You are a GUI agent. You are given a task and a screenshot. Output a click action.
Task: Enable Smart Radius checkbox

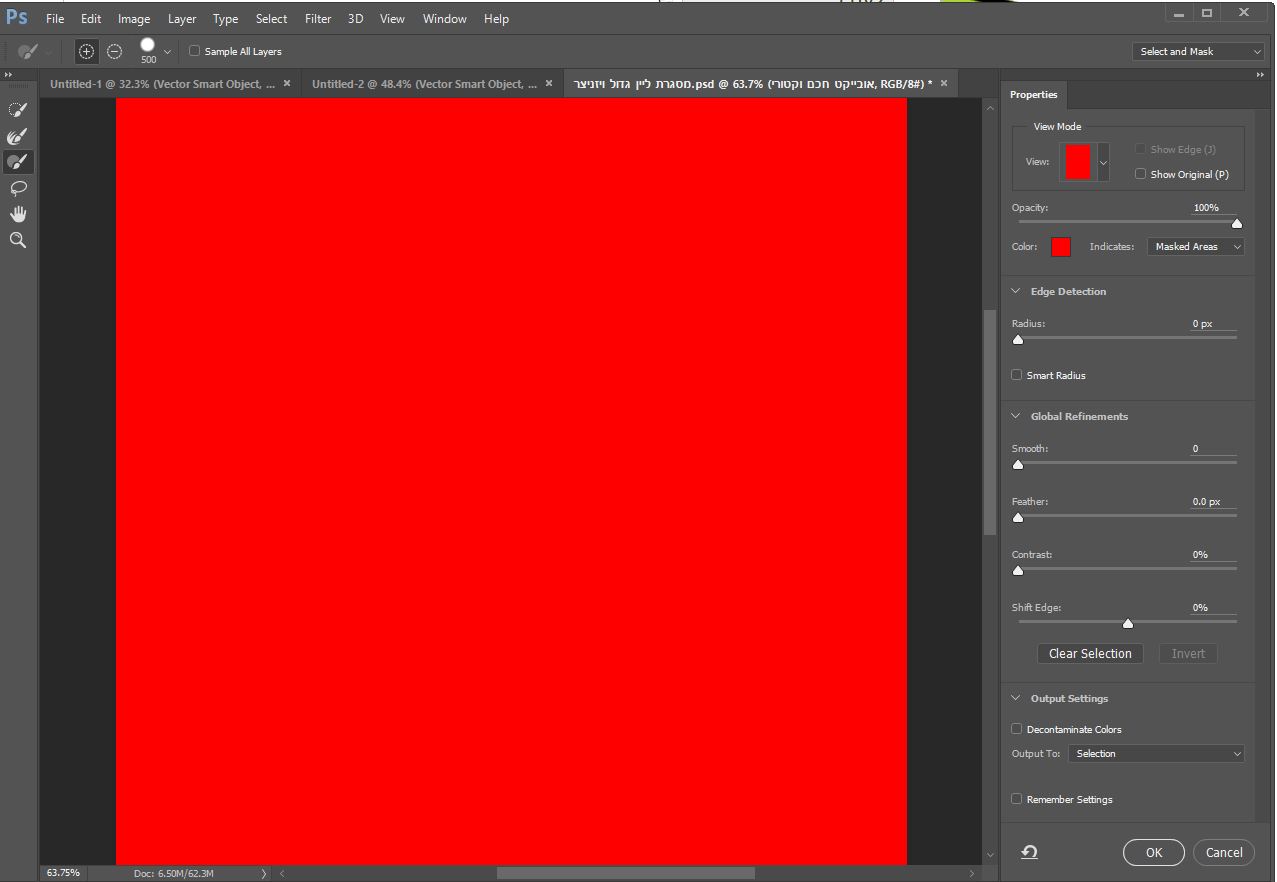(x=1017, y=375)
